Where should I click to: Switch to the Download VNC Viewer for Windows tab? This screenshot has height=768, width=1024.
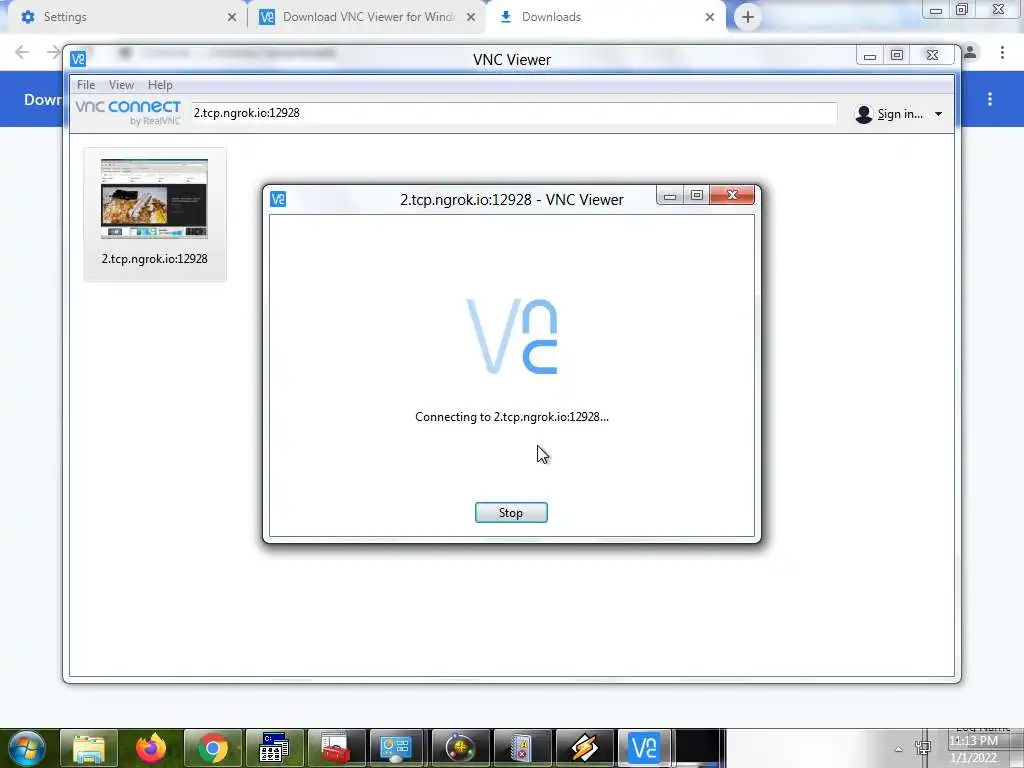368,17
